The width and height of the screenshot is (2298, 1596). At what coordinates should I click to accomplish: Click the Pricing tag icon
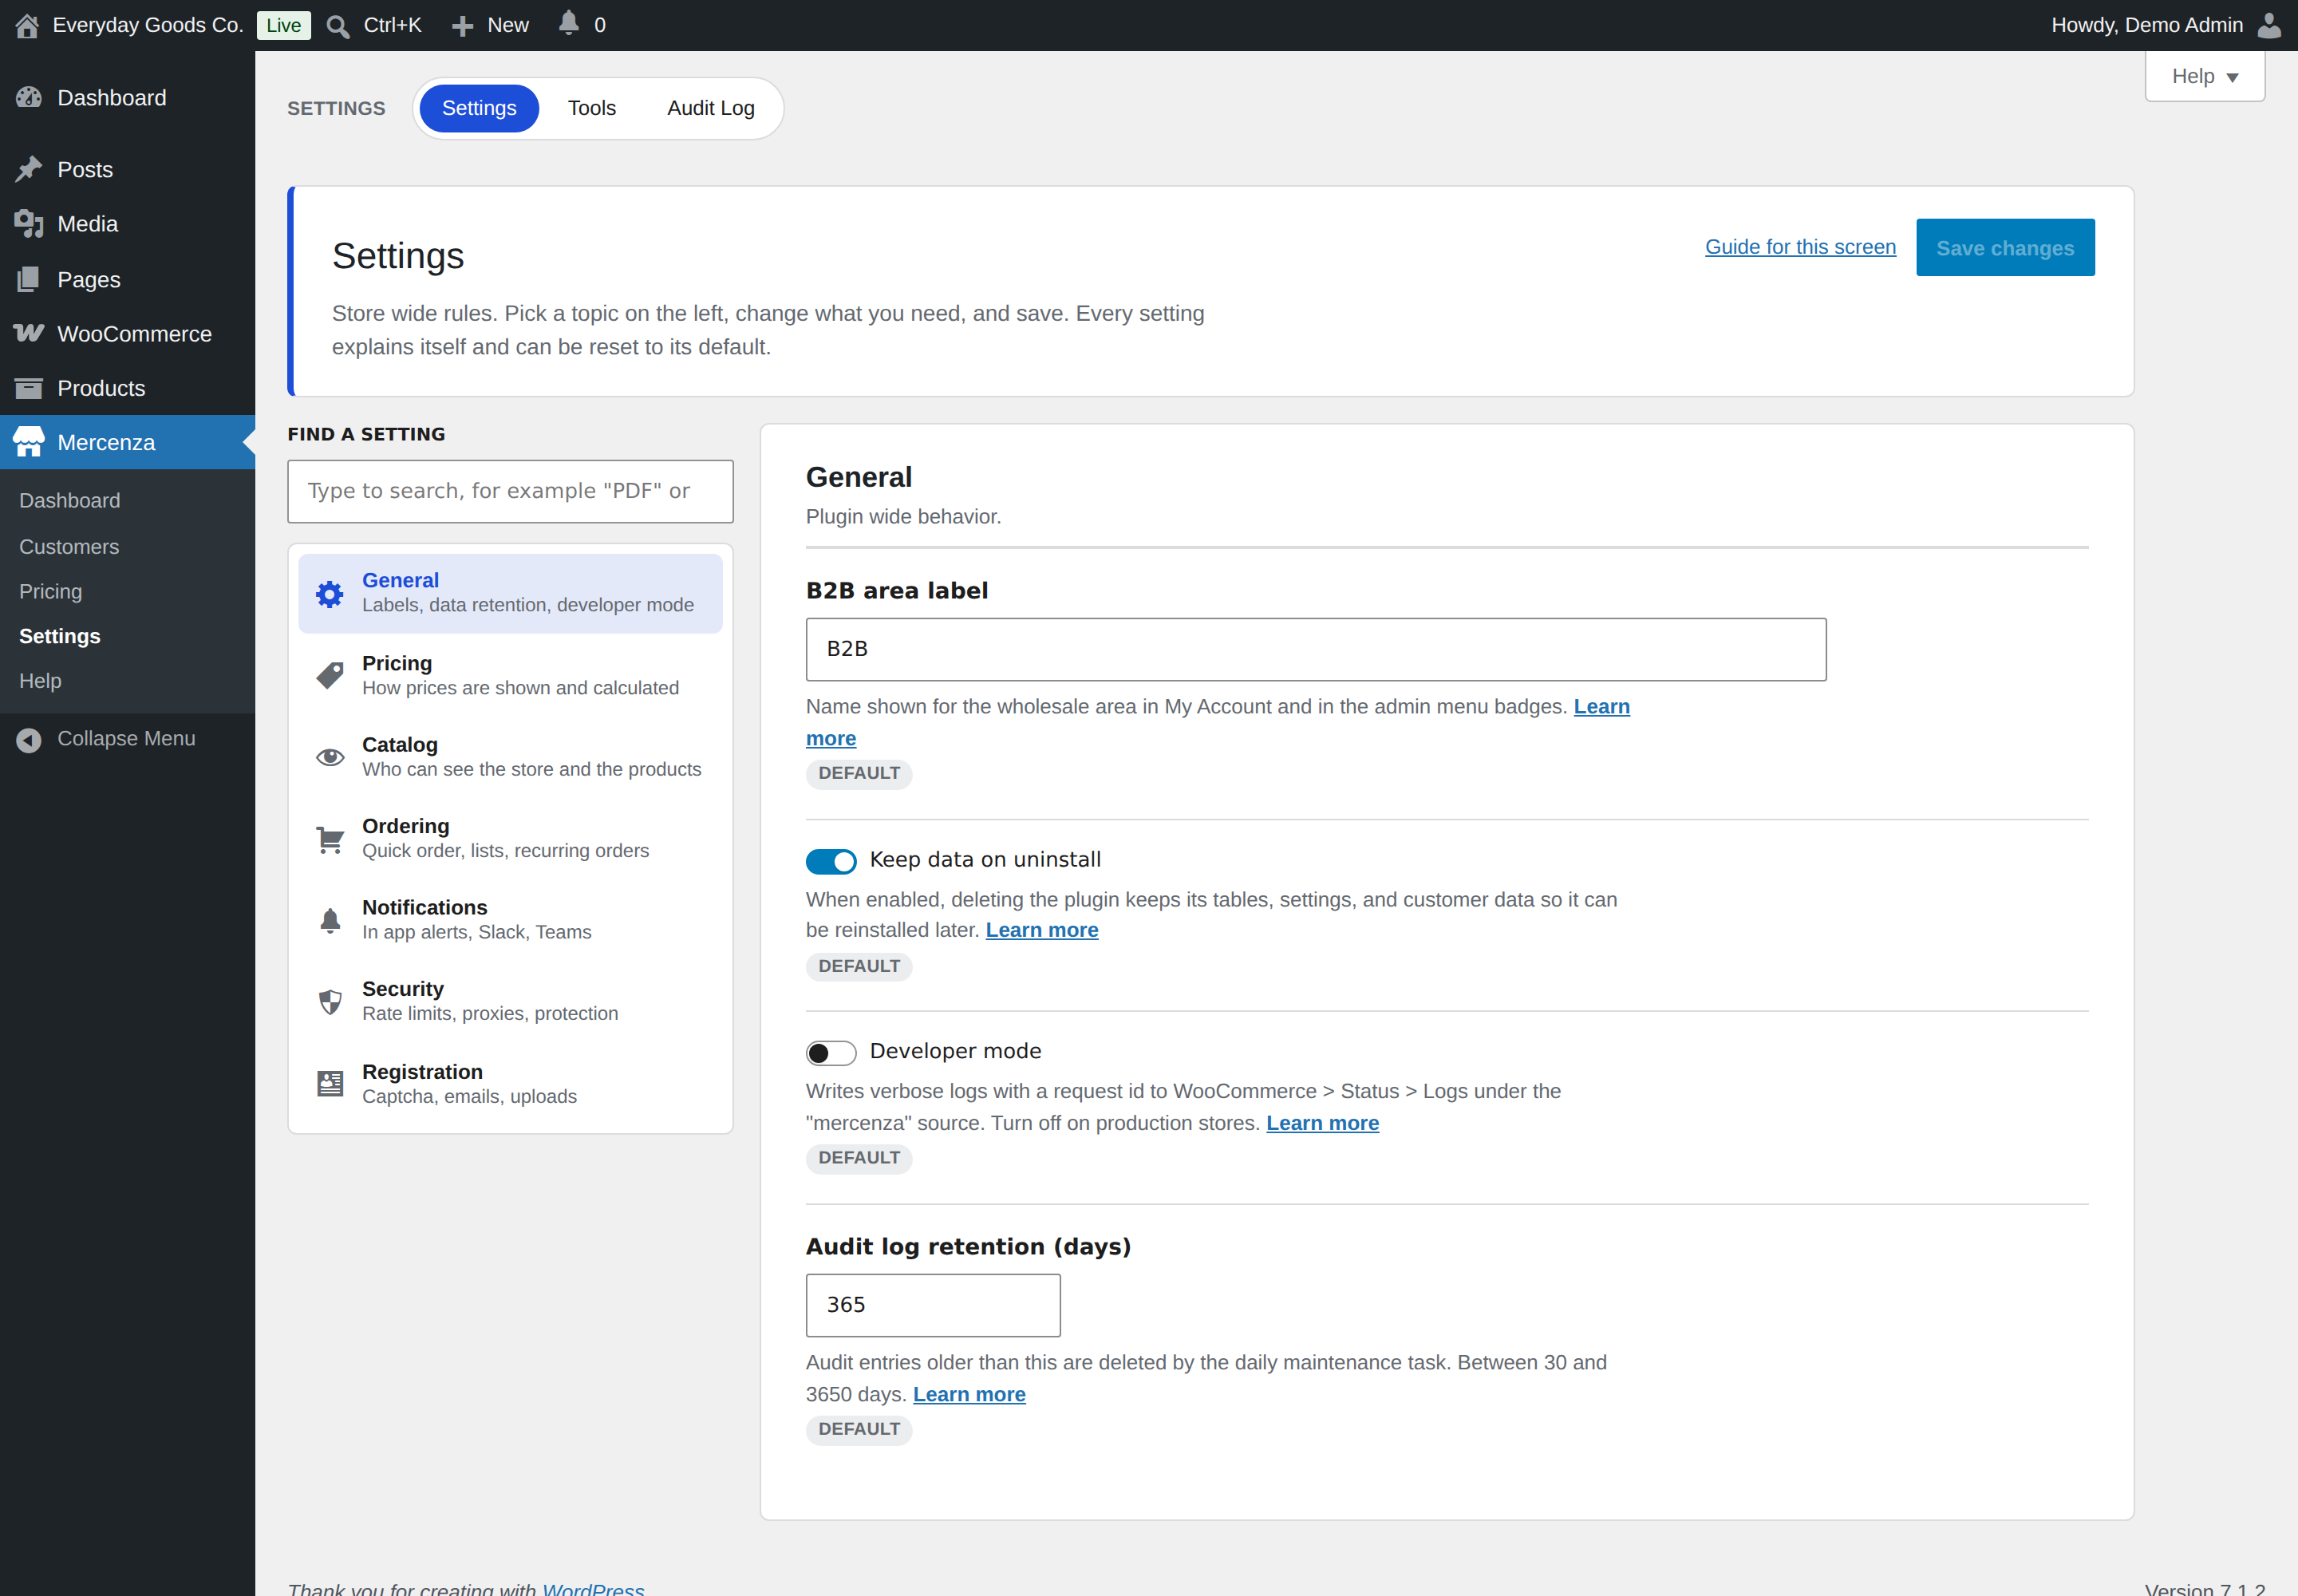coord(330,676)
